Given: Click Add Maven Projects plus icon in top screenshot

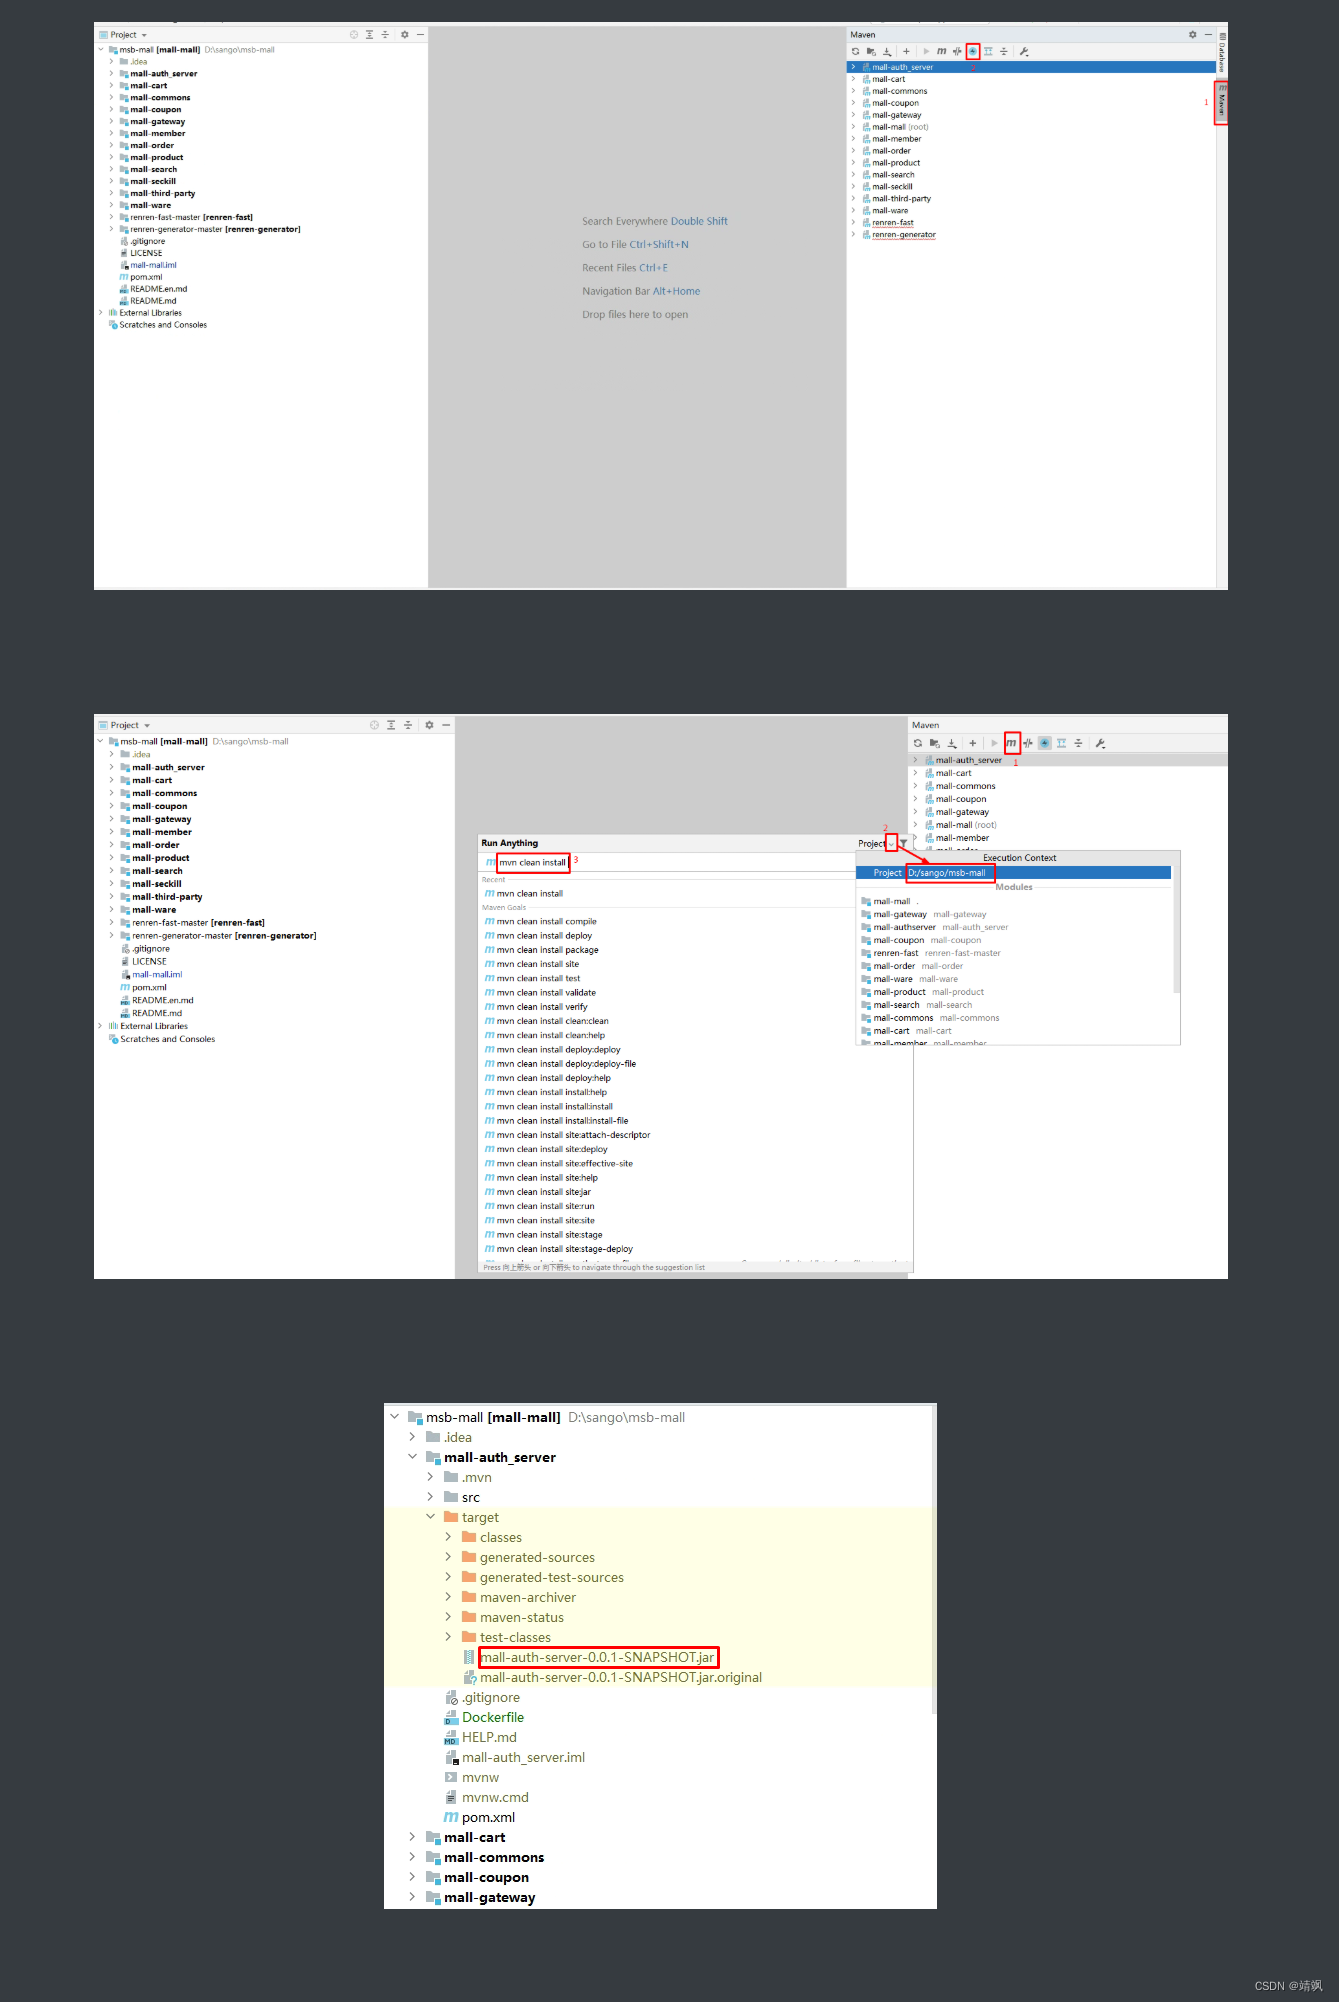Looking at the screenshot, I should [906, 51].
